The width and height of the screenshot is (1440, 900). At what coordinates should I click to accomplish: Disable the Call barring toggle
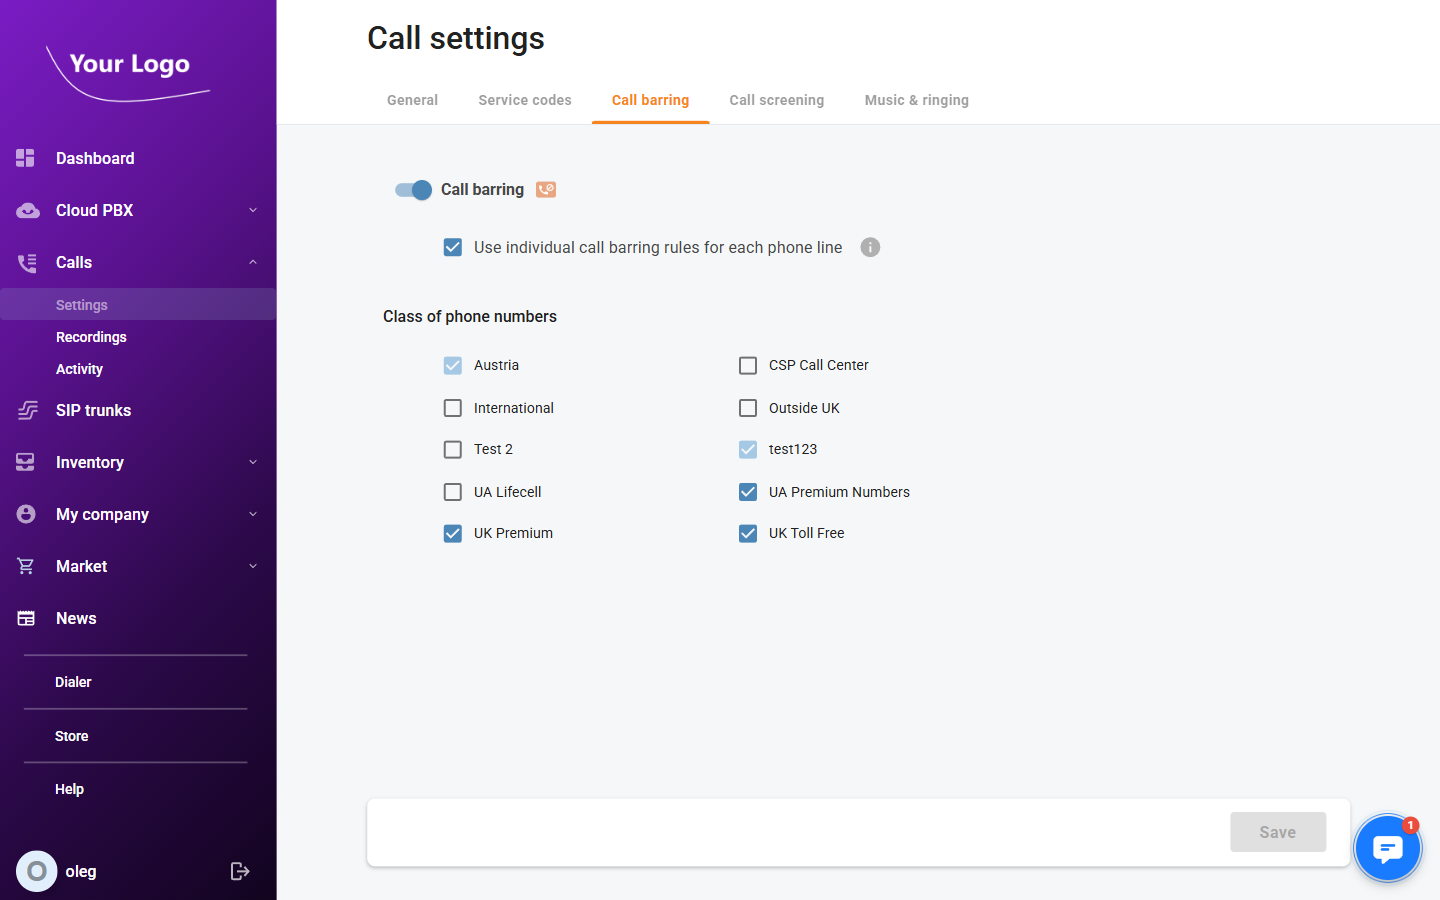point(412,190)
